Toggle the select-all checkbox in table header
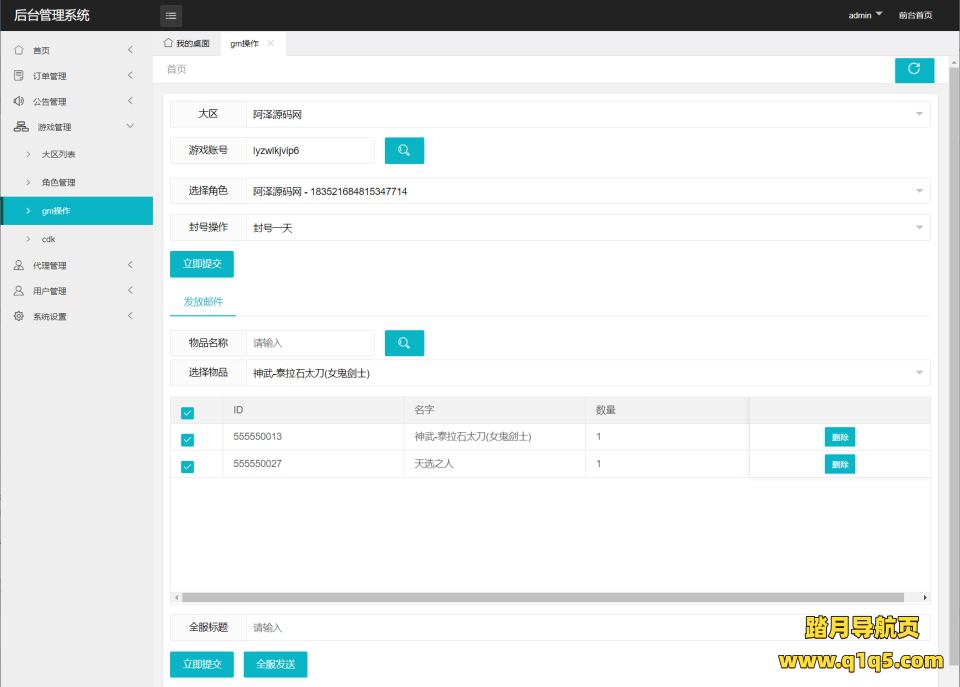This screenshot has height=687, width=960. click(187, 413)
